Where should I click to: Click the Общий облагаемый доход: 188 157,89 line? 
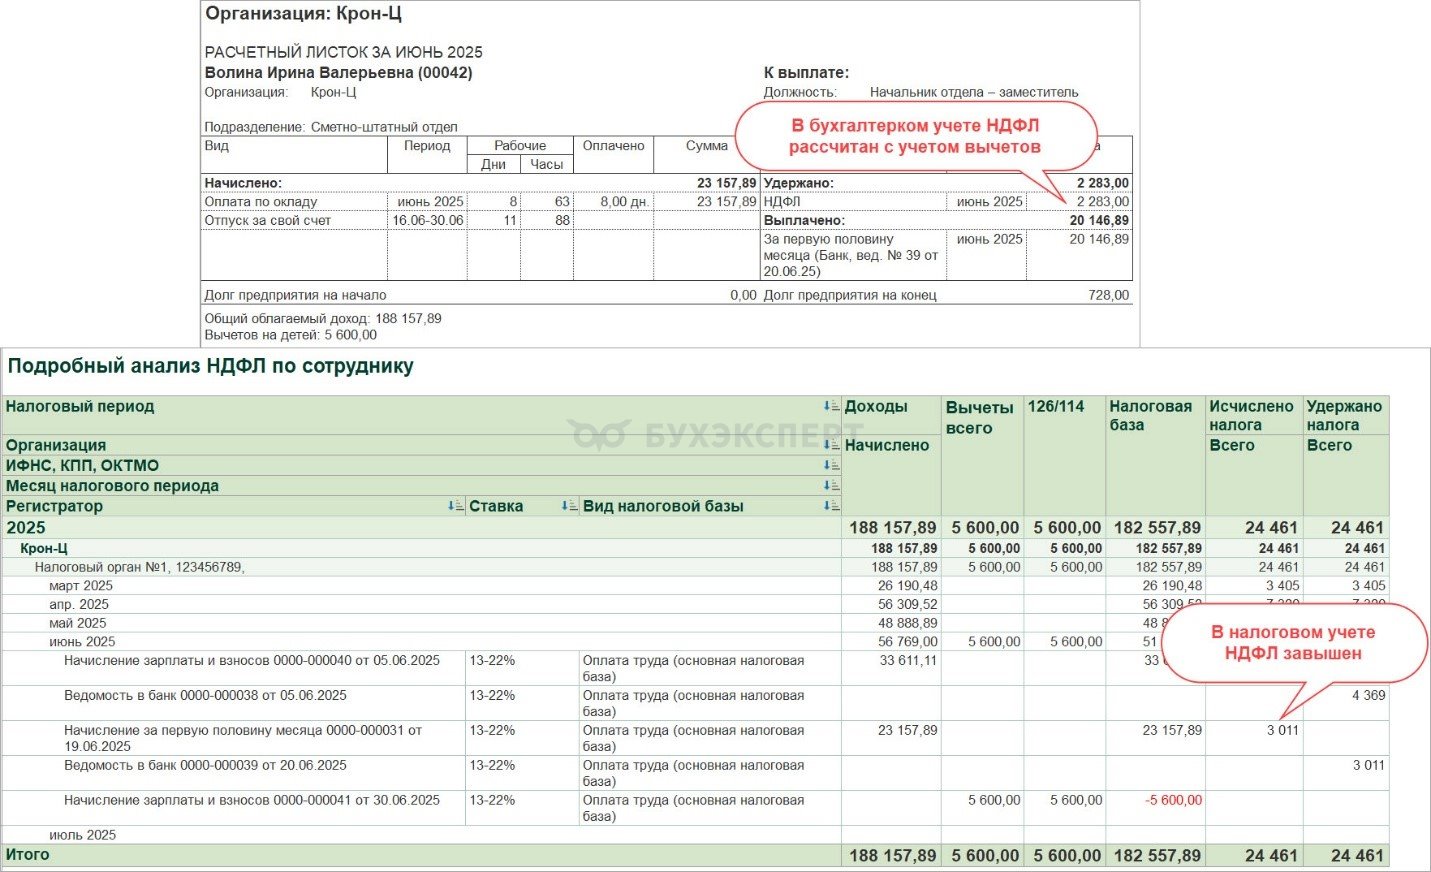(x=323, y=318)
